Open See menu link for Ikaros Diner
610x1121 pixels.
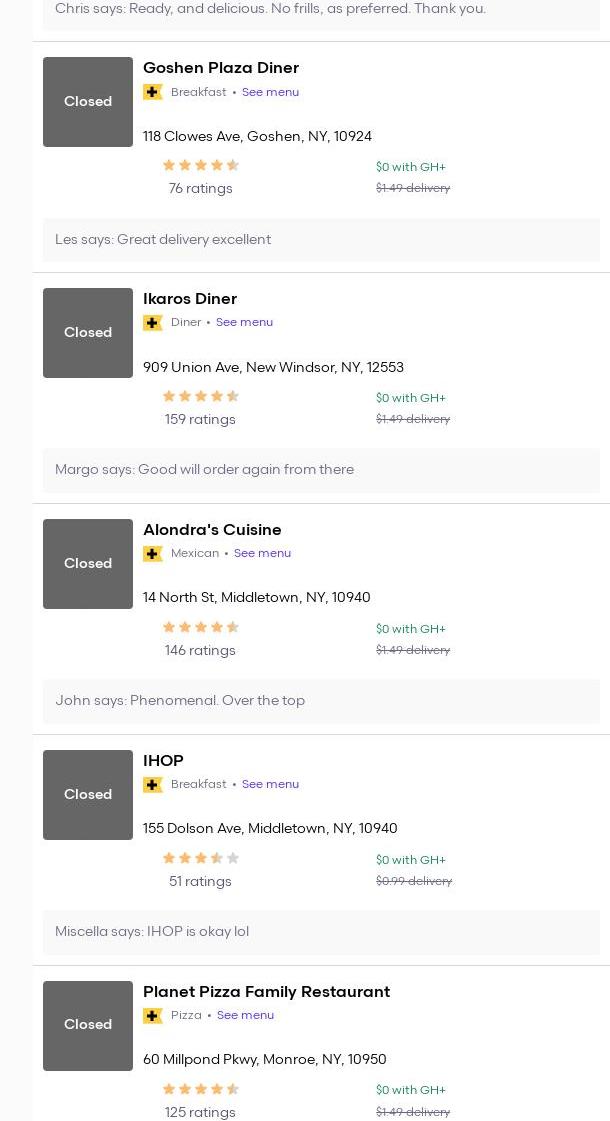click(x=244, y=323)
